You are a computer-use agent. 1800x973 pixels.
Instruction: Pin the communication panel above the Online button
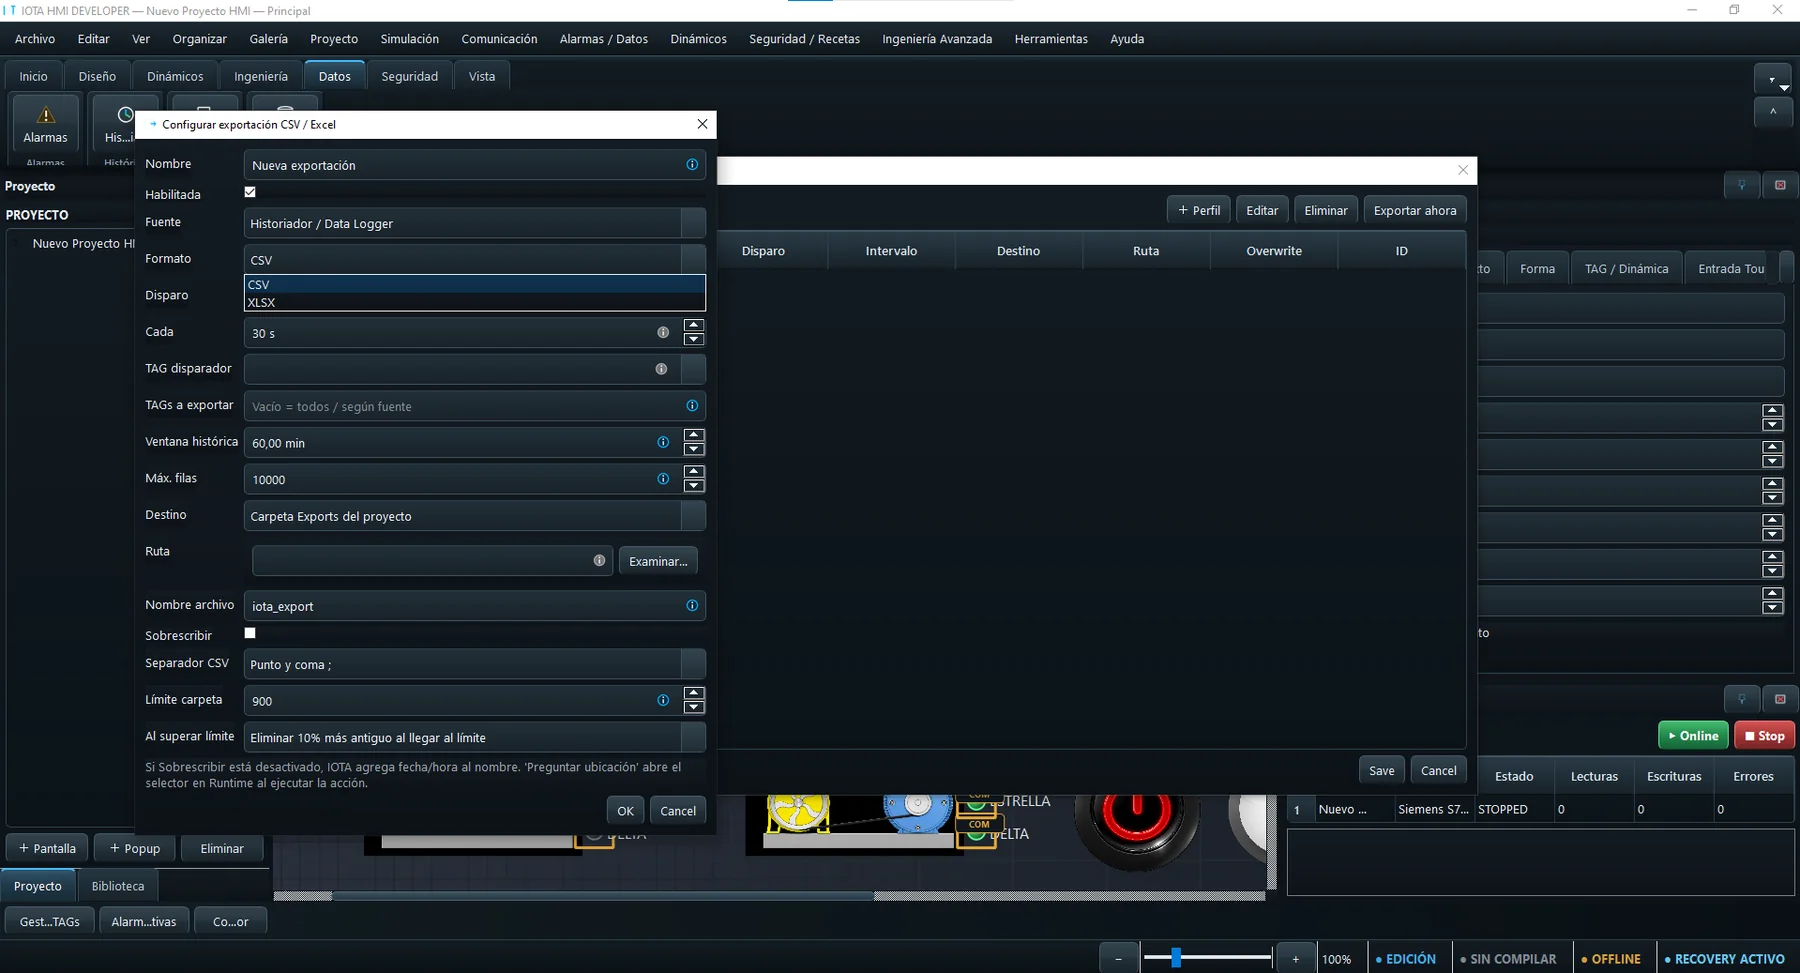1741,699
